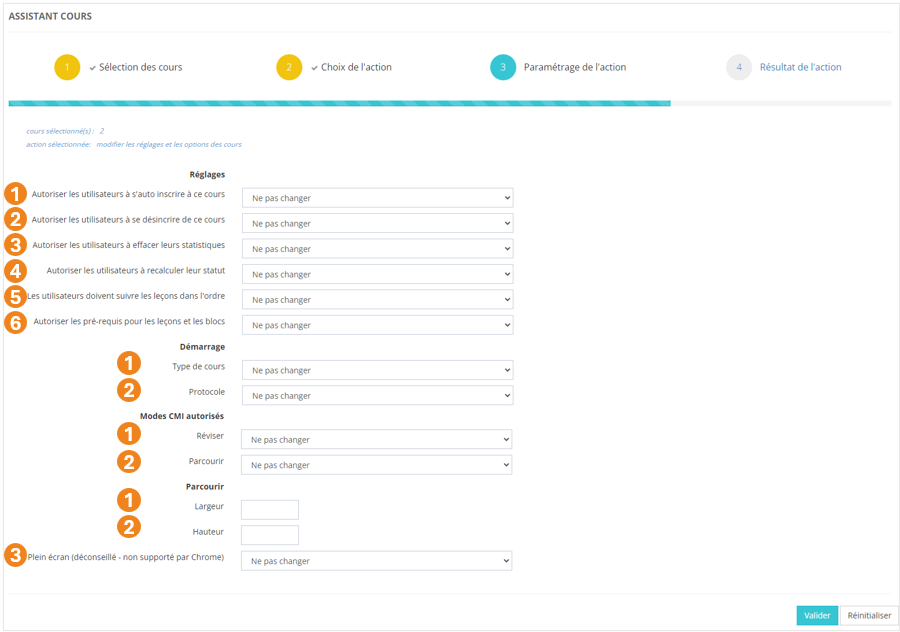Click the Hauteur input field

click(270, 535)
